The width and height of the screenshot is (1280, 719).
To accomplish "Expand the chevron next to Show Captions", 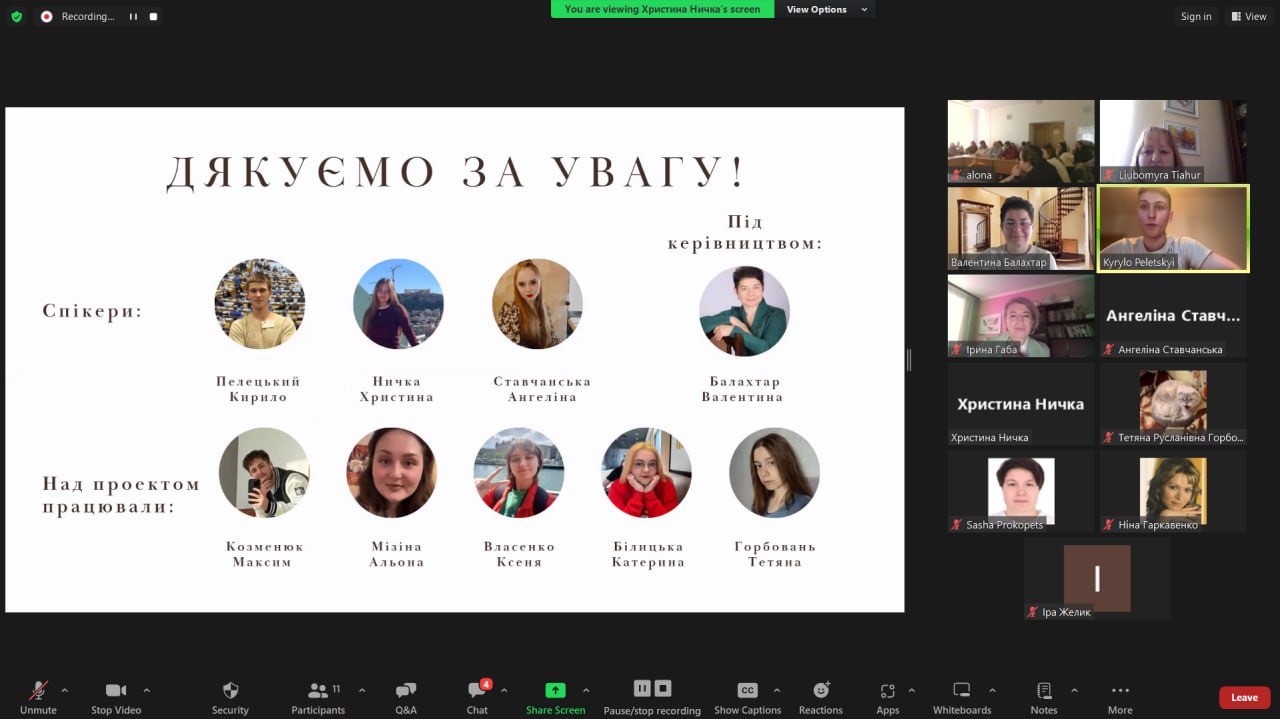I will [777, 690].
